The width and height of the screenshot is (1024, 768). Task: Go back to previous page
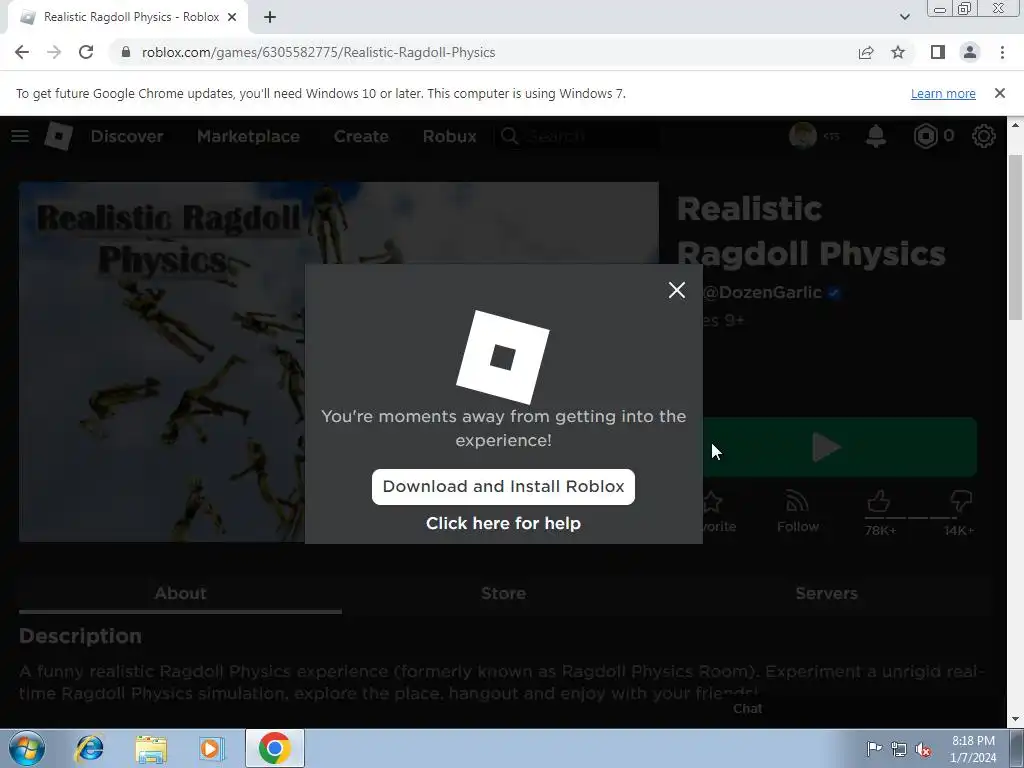(x=22, y=52)
